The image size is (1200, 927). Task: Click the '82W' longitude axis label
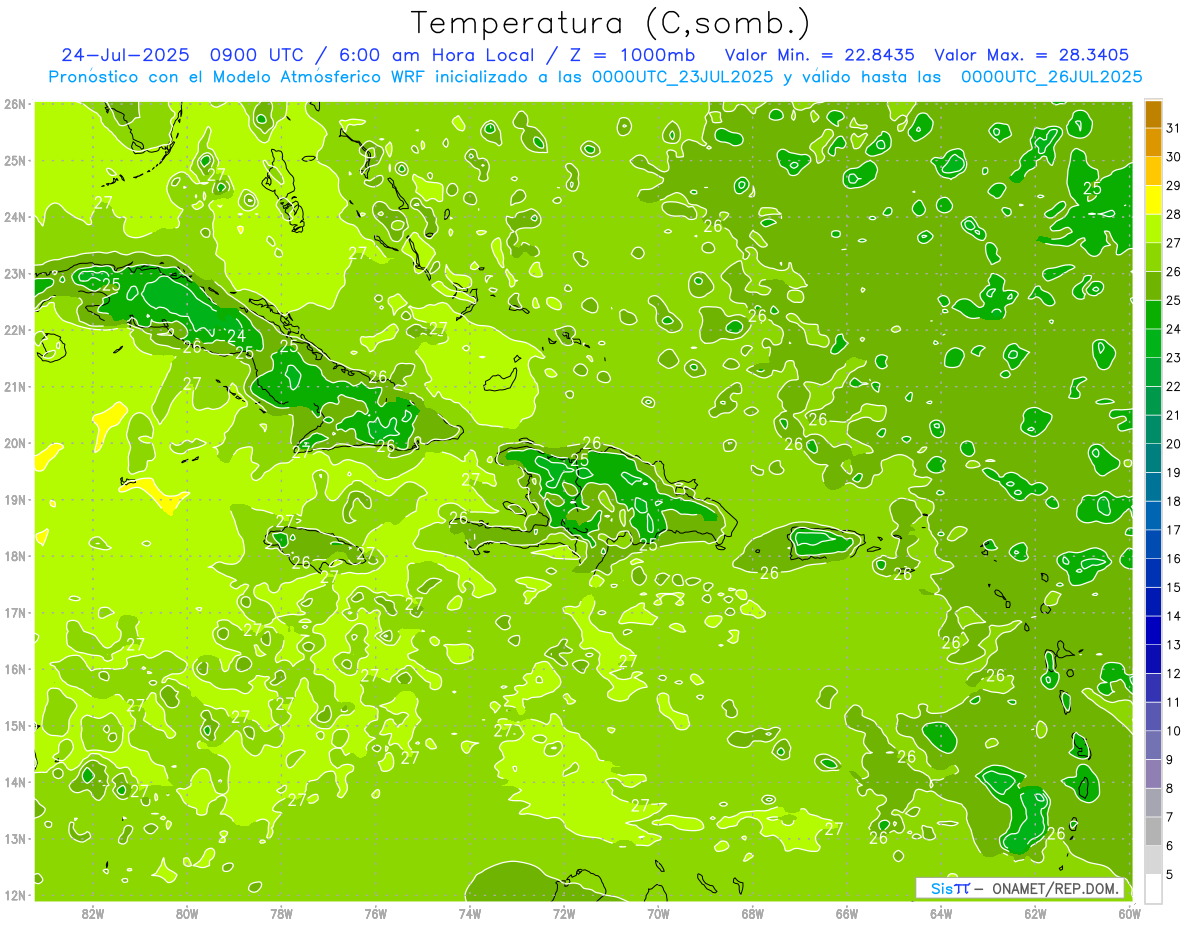93,914
